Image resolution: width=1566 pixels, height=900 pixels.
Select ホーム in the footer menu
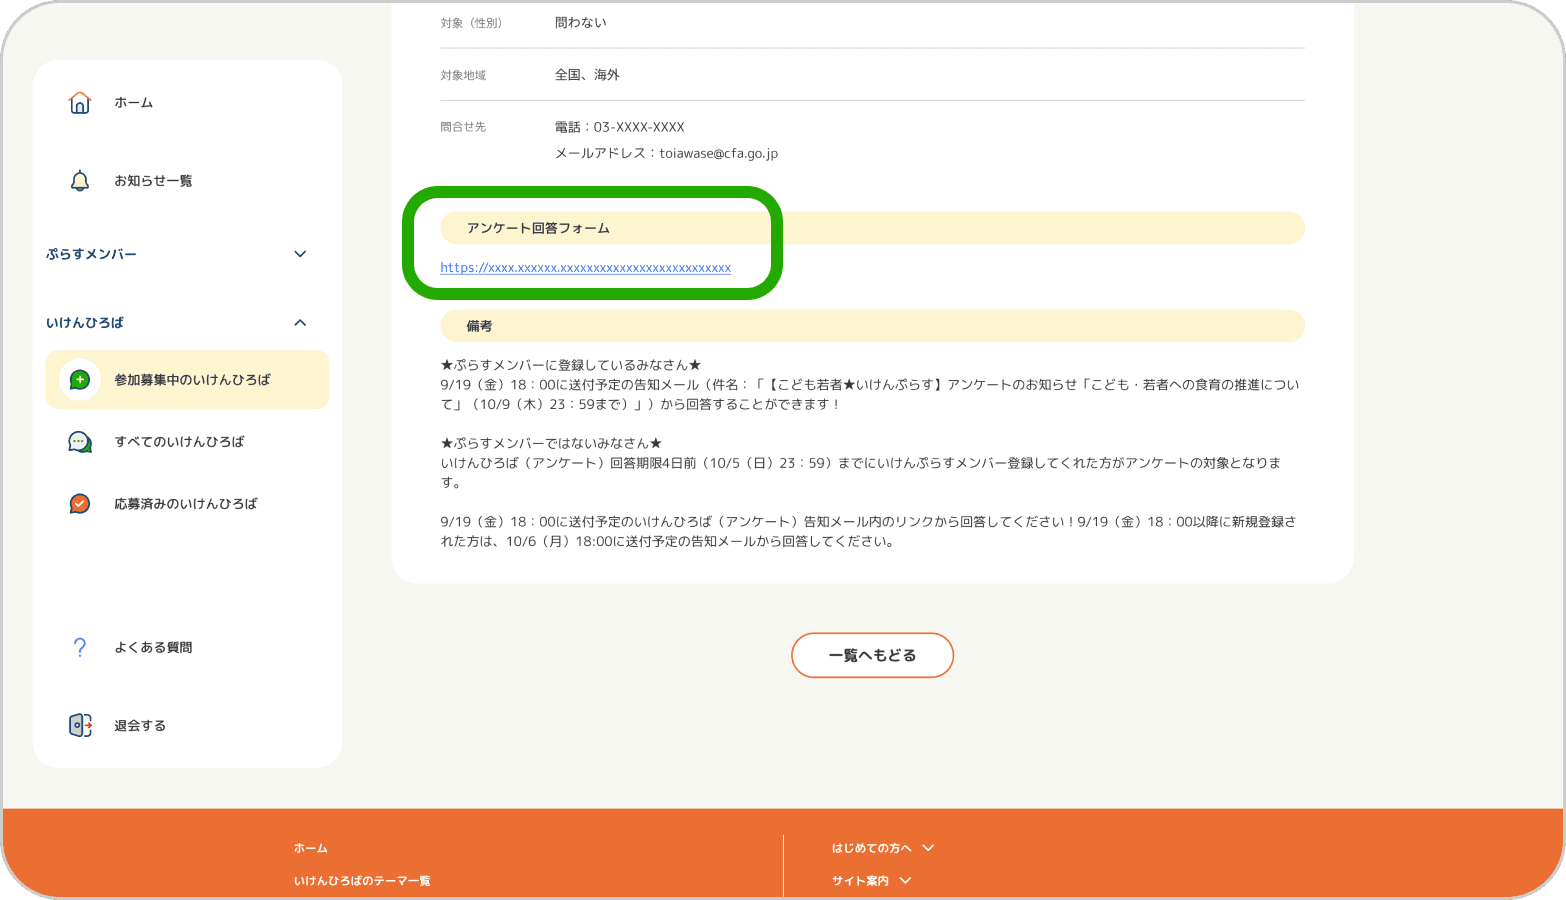pos(310,847)
